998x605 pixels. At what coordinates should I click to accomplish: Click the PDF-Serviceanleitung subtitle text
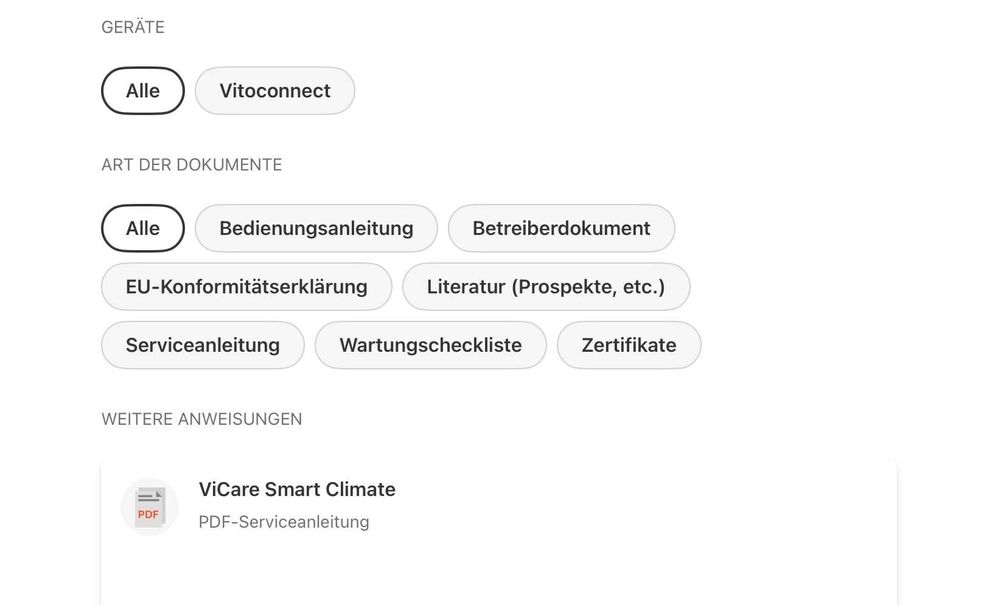point(284,522)
